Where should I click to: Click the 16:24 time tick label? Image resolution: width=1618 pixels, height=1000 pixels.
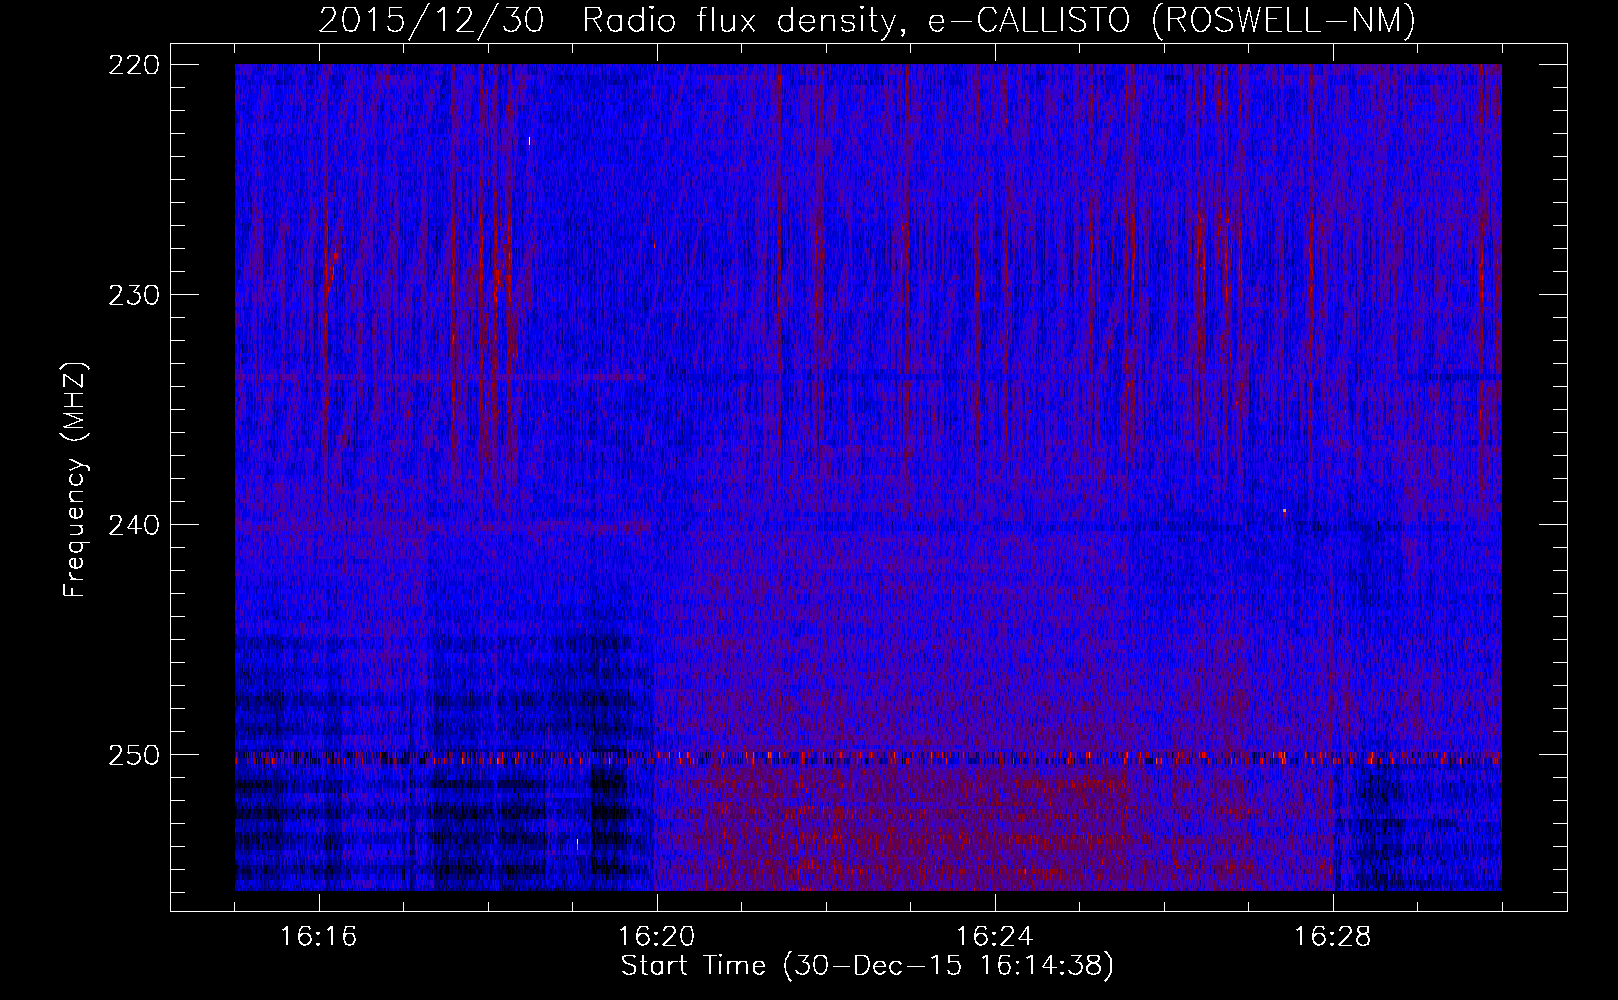click(994, 936)
